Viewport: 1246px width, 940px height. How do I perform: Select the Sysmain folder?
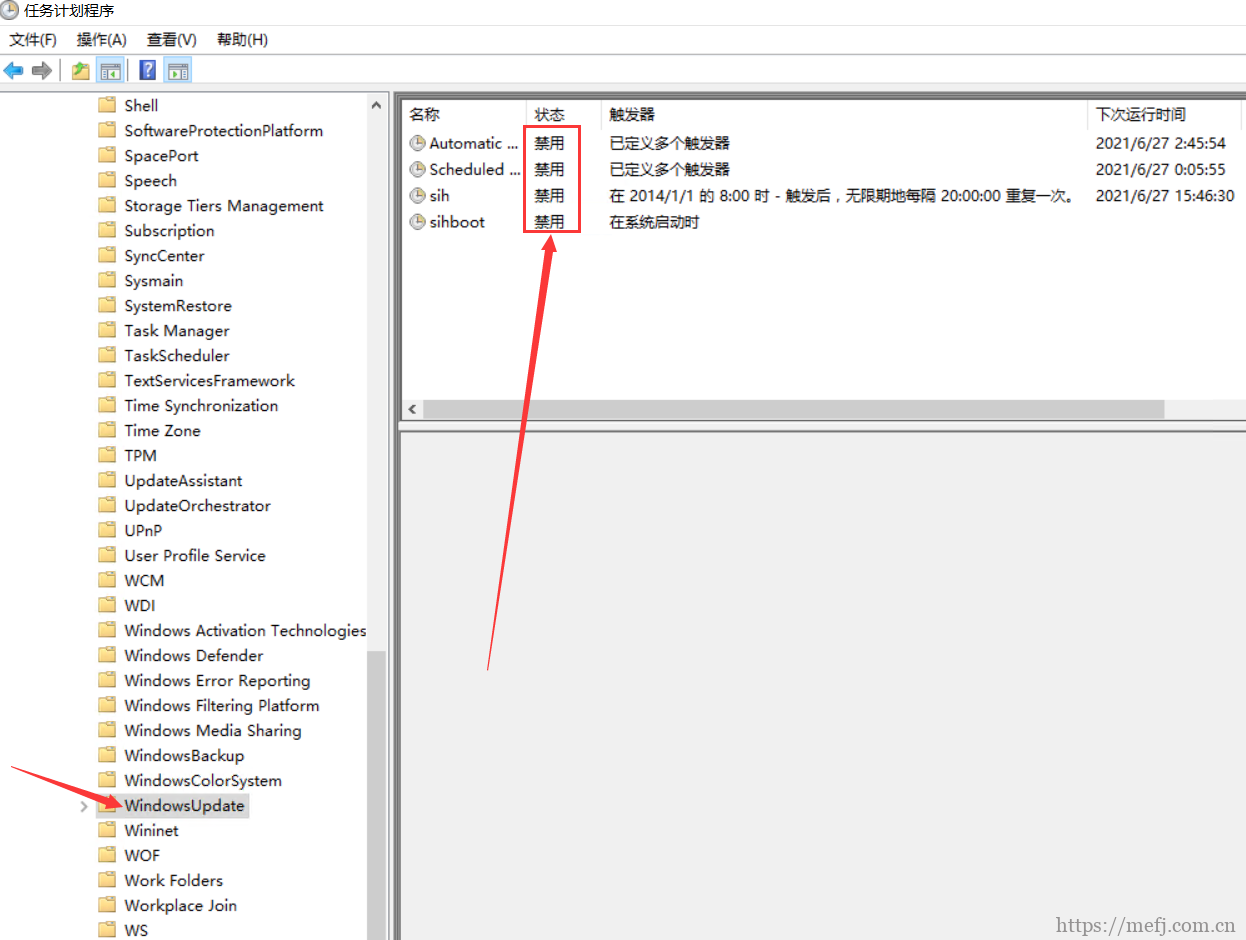[x=154, y=280]
